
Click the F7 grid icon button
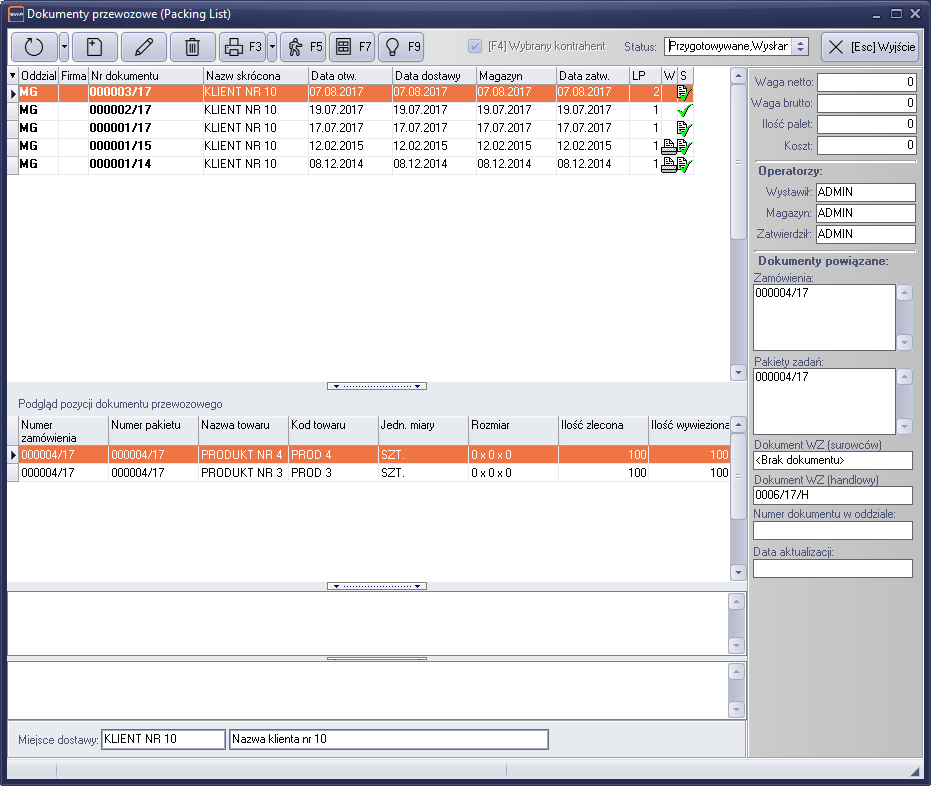pyautogui.click(x=352, y=47)
